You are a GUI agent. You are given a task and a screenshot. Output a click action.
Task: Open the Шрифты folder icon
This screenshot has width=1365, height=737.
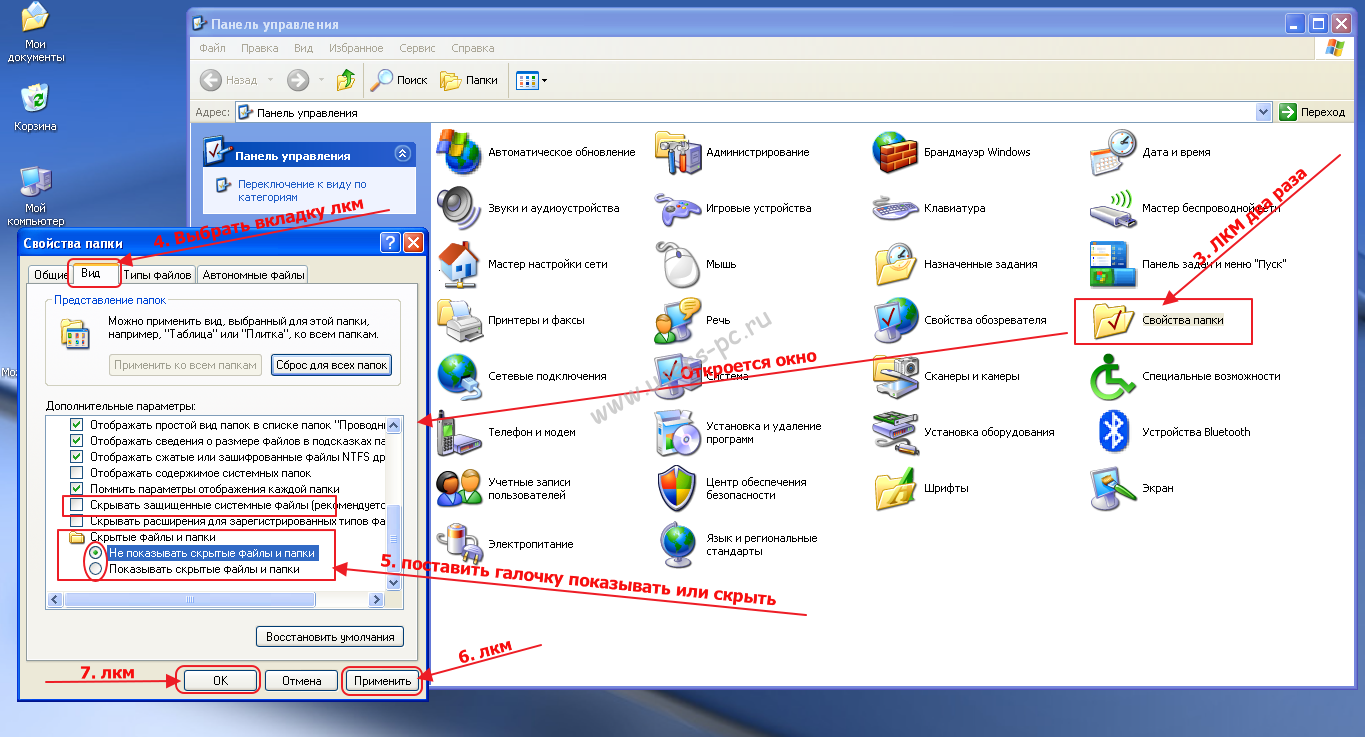click(895, 489)
